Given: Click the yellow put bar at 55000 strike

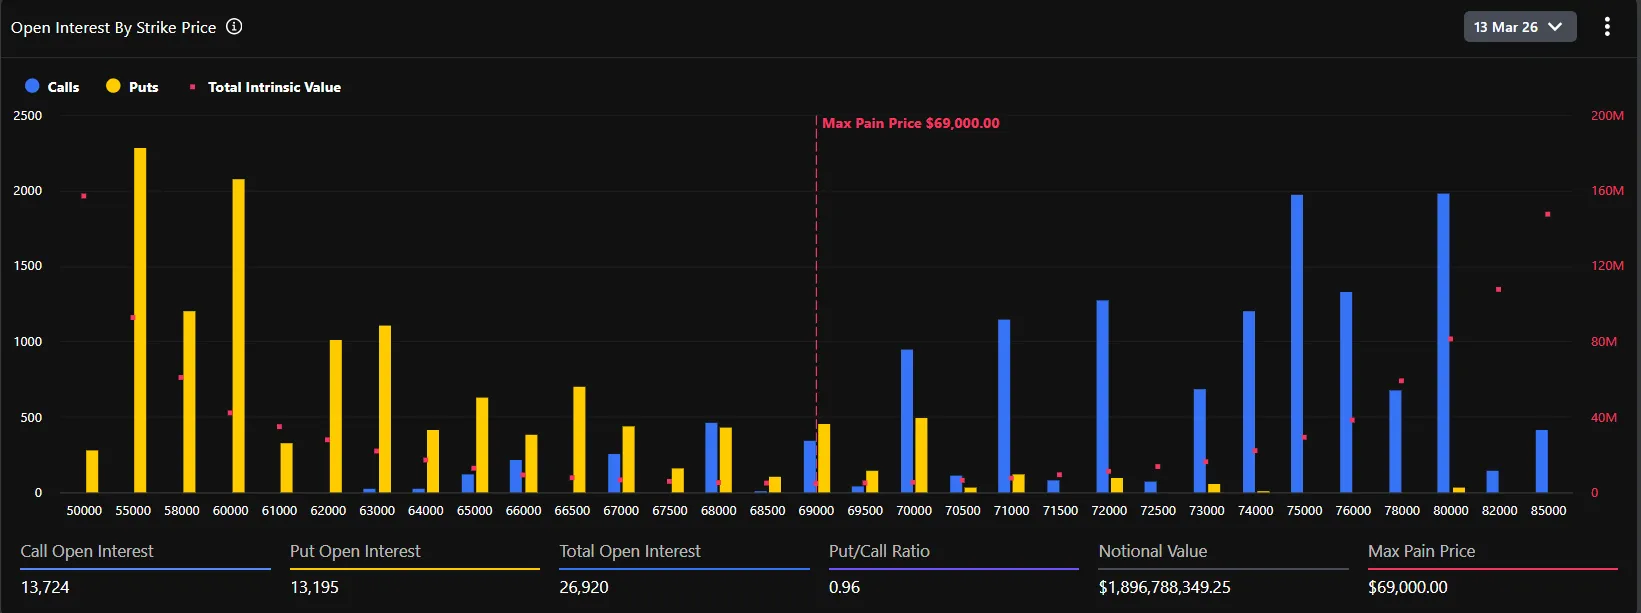Looking at the screenshot, I should 140,320.
